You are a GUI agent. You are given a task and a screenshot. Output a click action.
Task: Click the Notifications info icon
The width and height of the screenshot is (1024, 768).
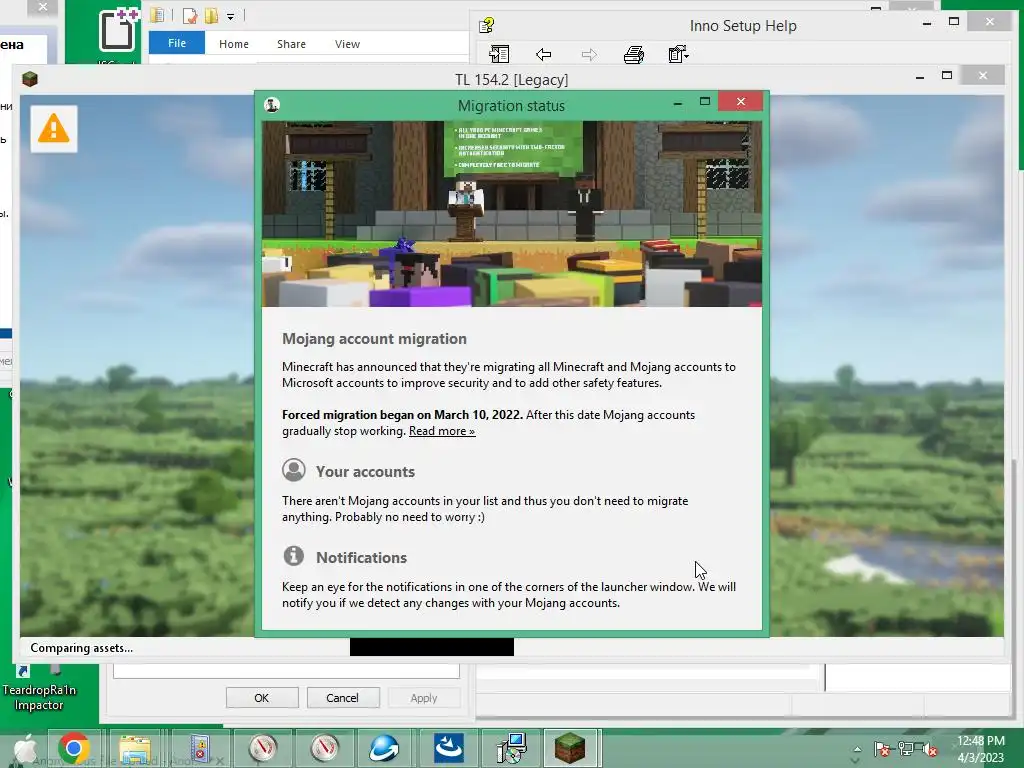pos(294,556)
